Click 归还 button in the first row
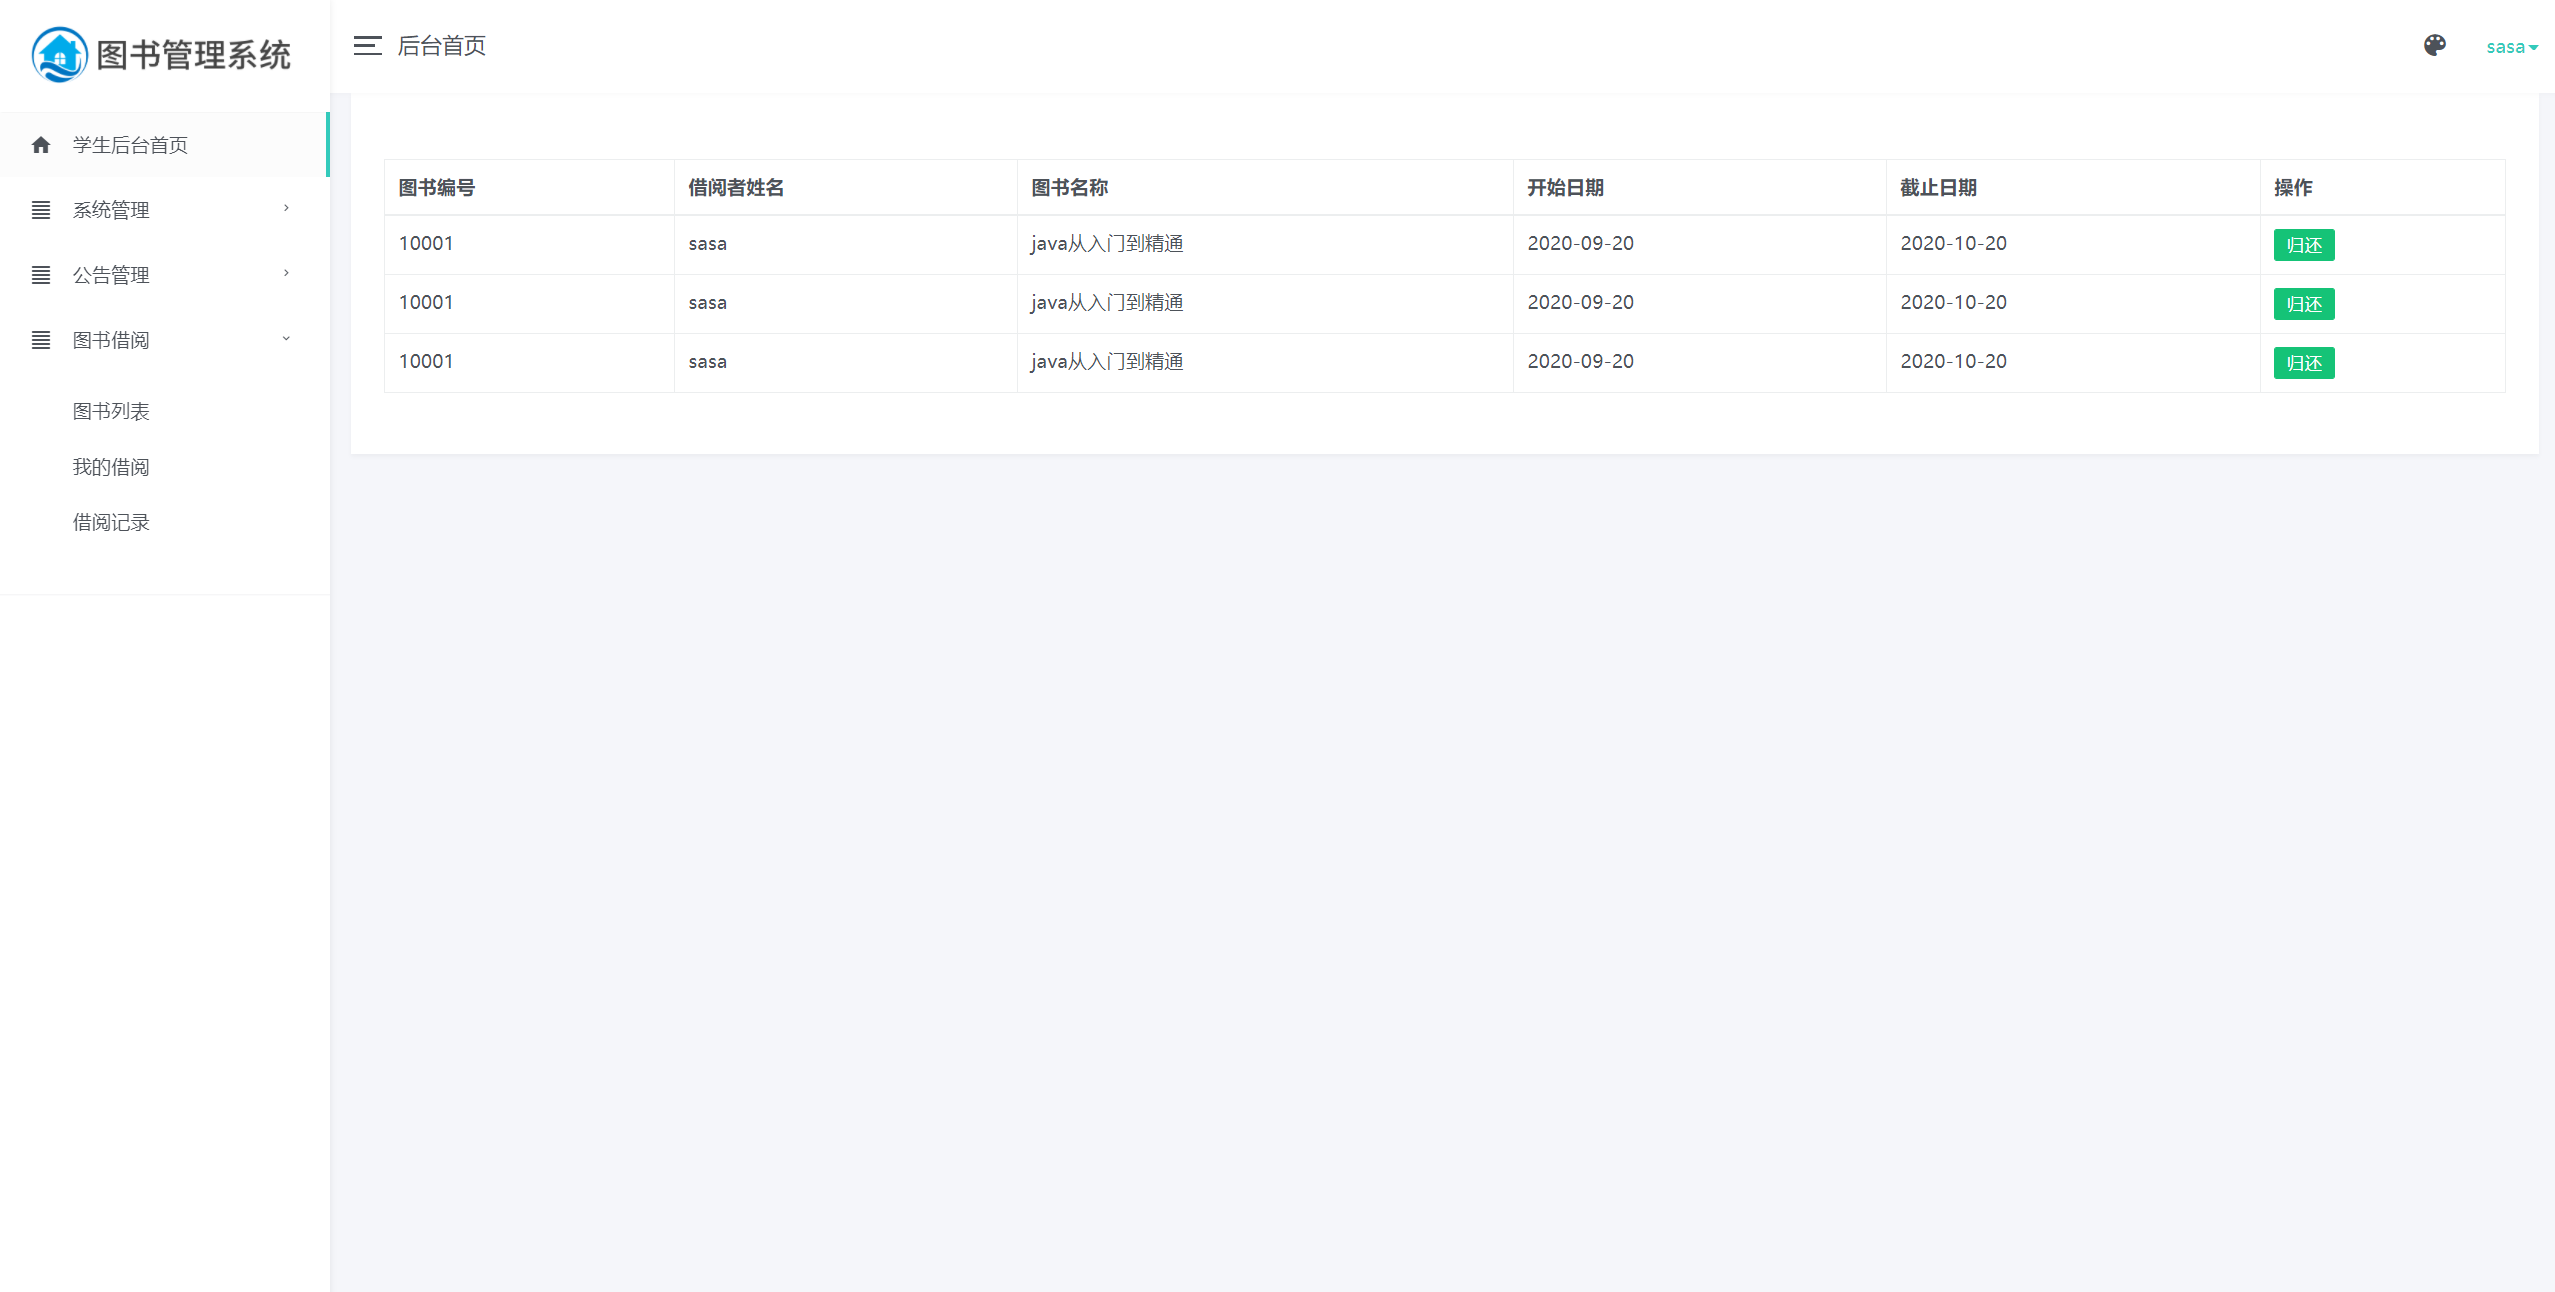 click(x=2303, y=245)
